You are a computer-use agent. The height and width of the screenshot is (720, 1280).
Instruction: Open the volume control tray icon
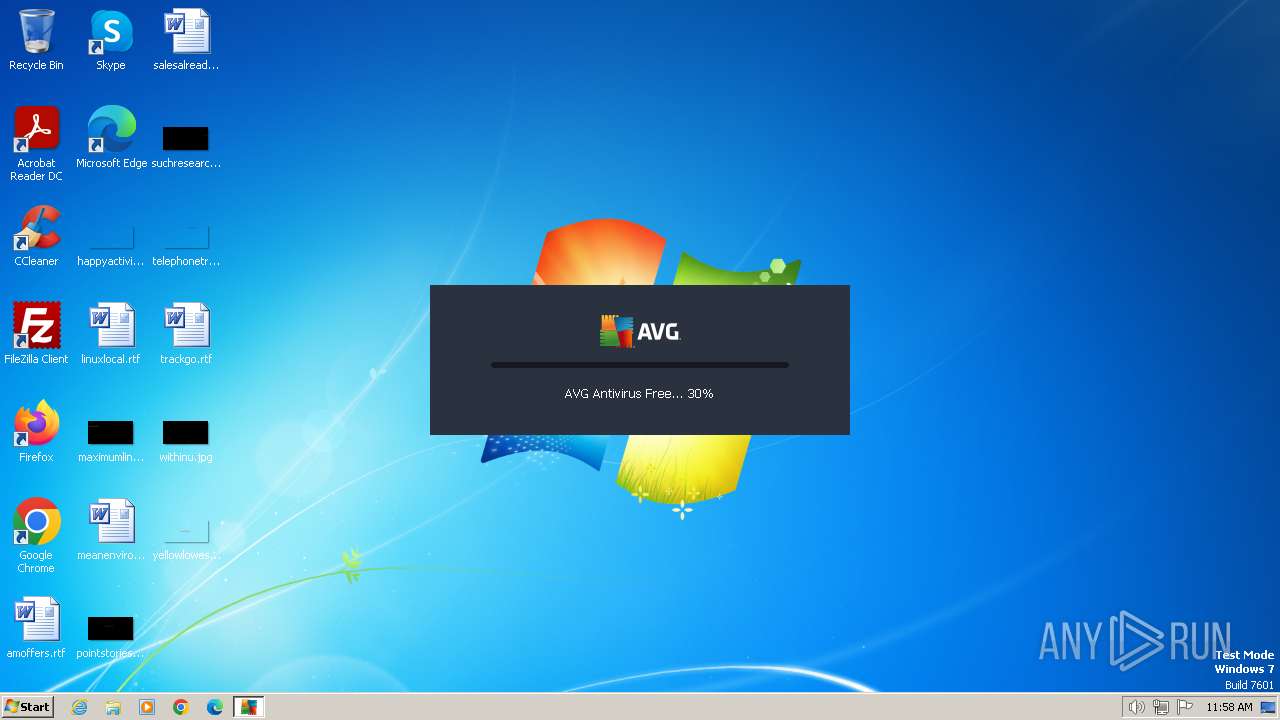(1136, 707)
